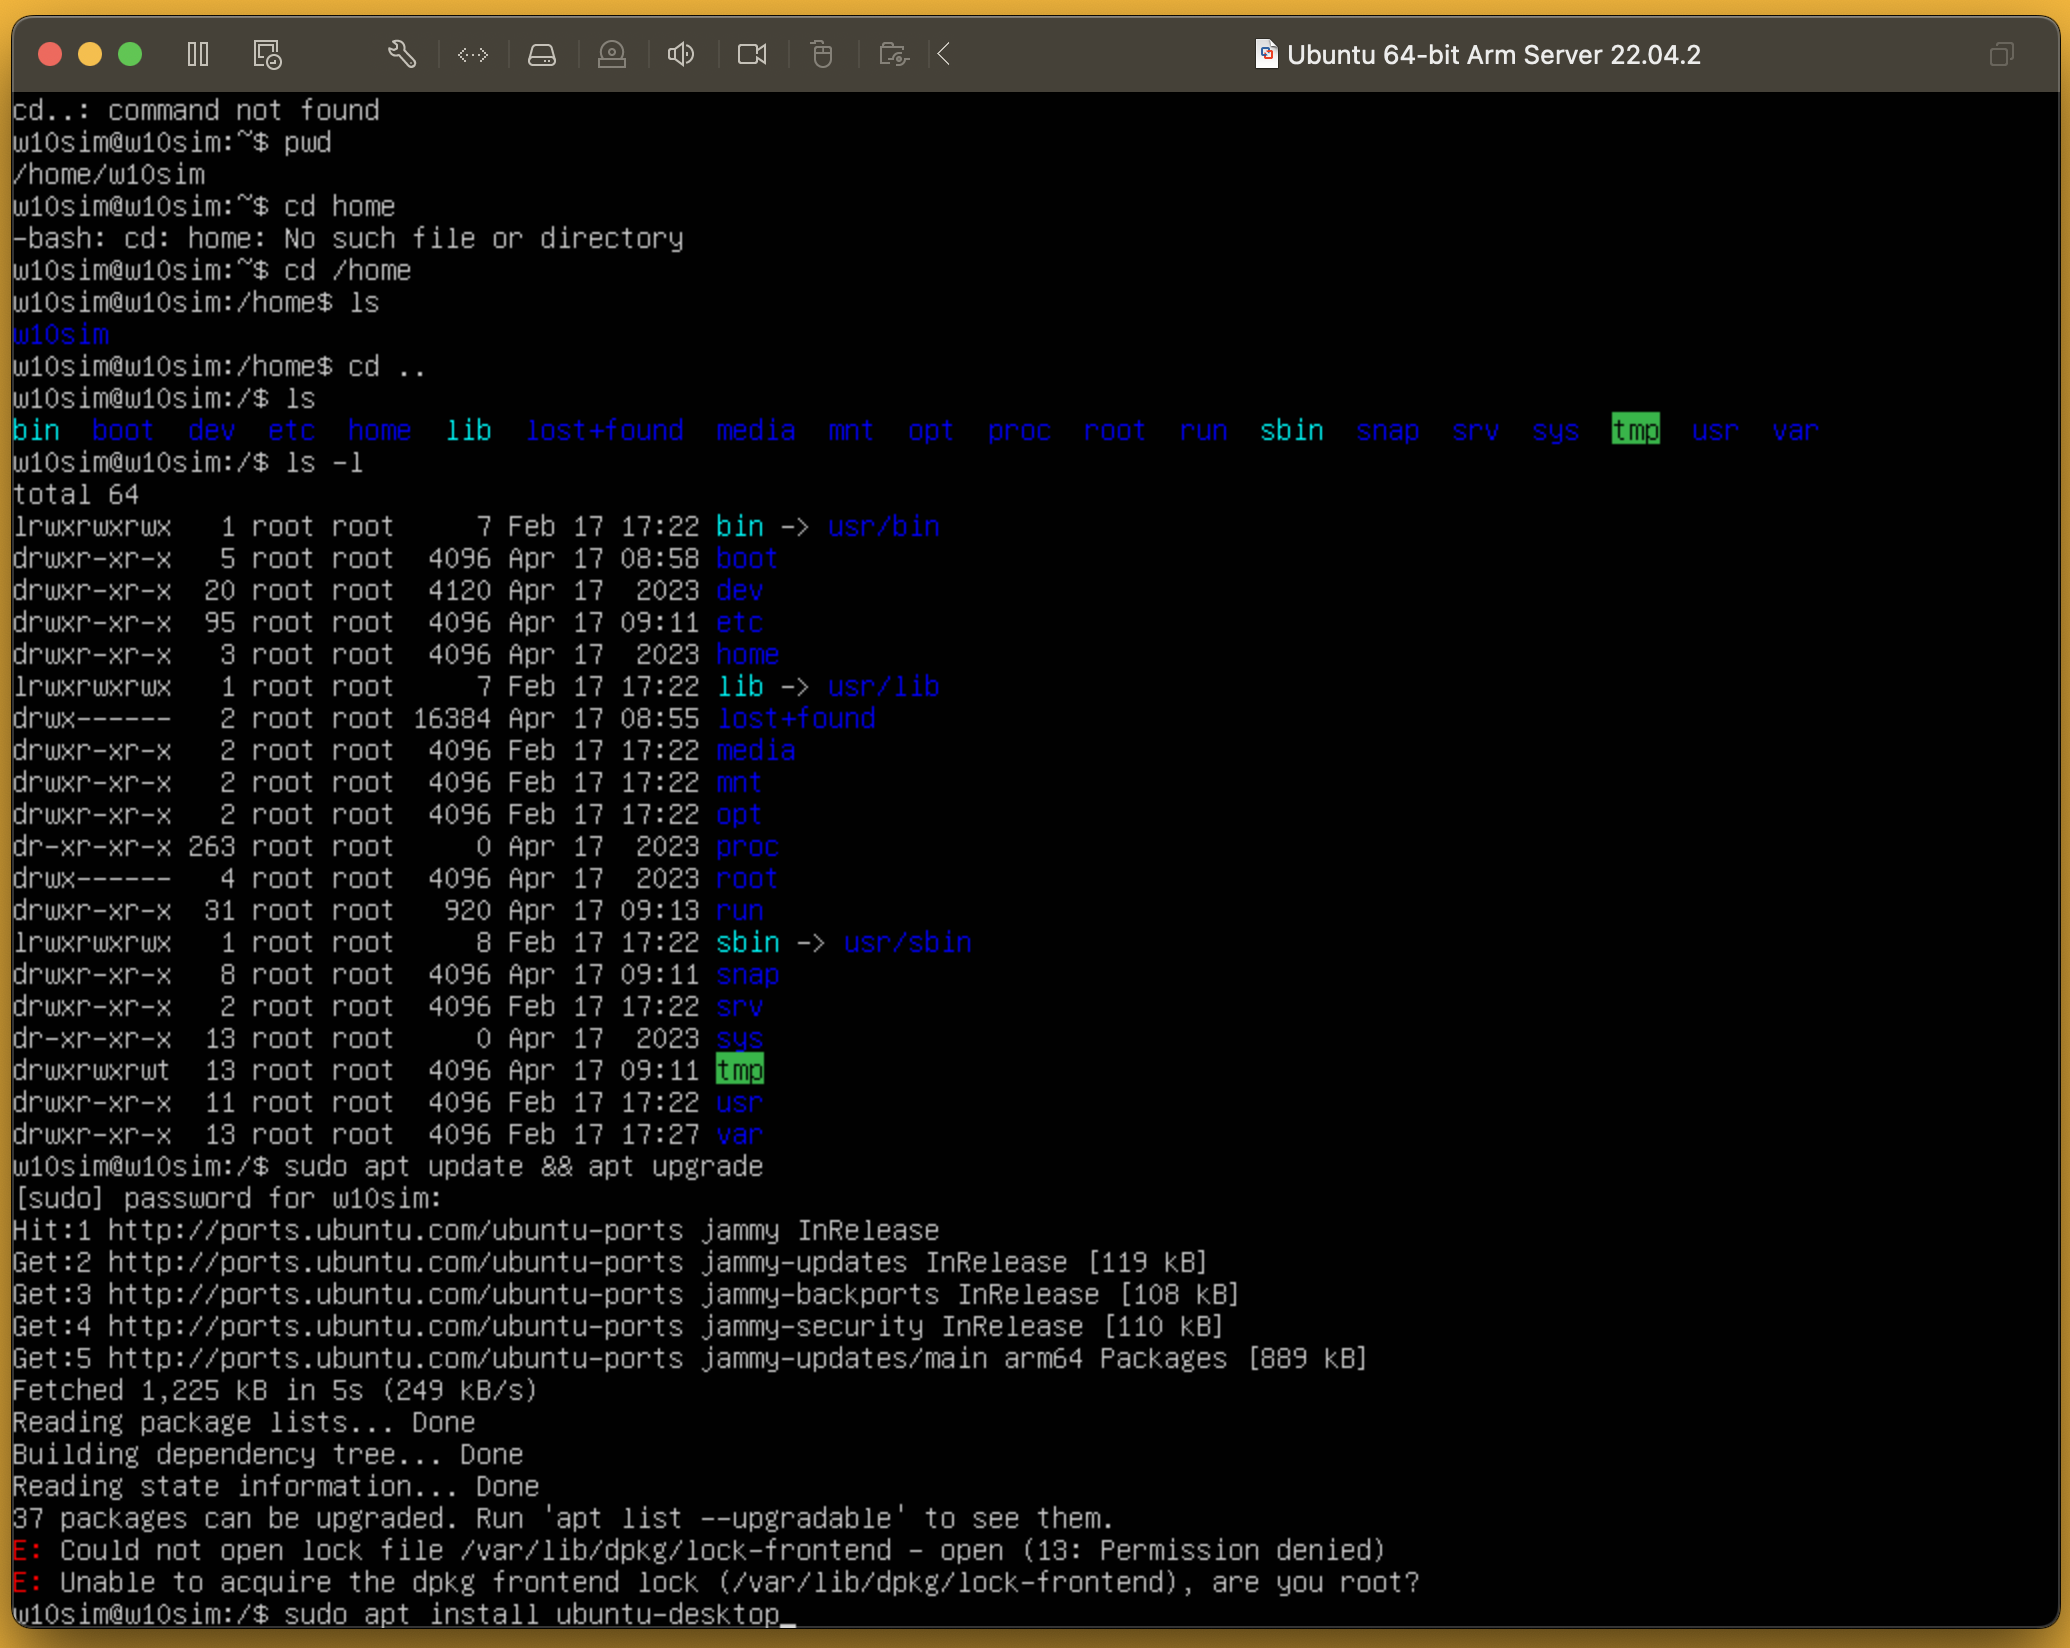Click the jammy-security InRelease line
The image size is (2070, 1648).
[618, 1326]
